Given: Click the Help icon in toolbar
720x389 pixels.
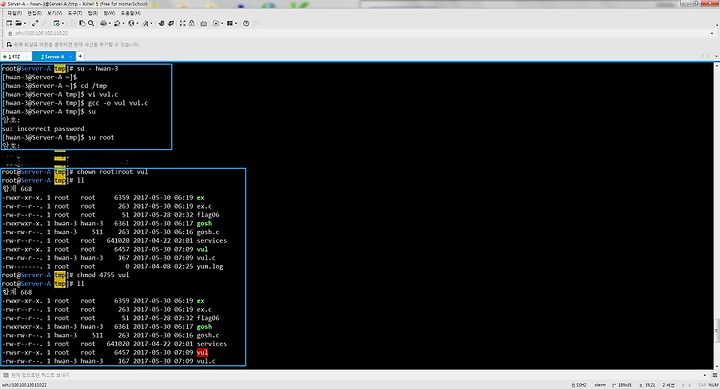Looking at the screenshot, I should pyautogui.click(x=246, y=23).
